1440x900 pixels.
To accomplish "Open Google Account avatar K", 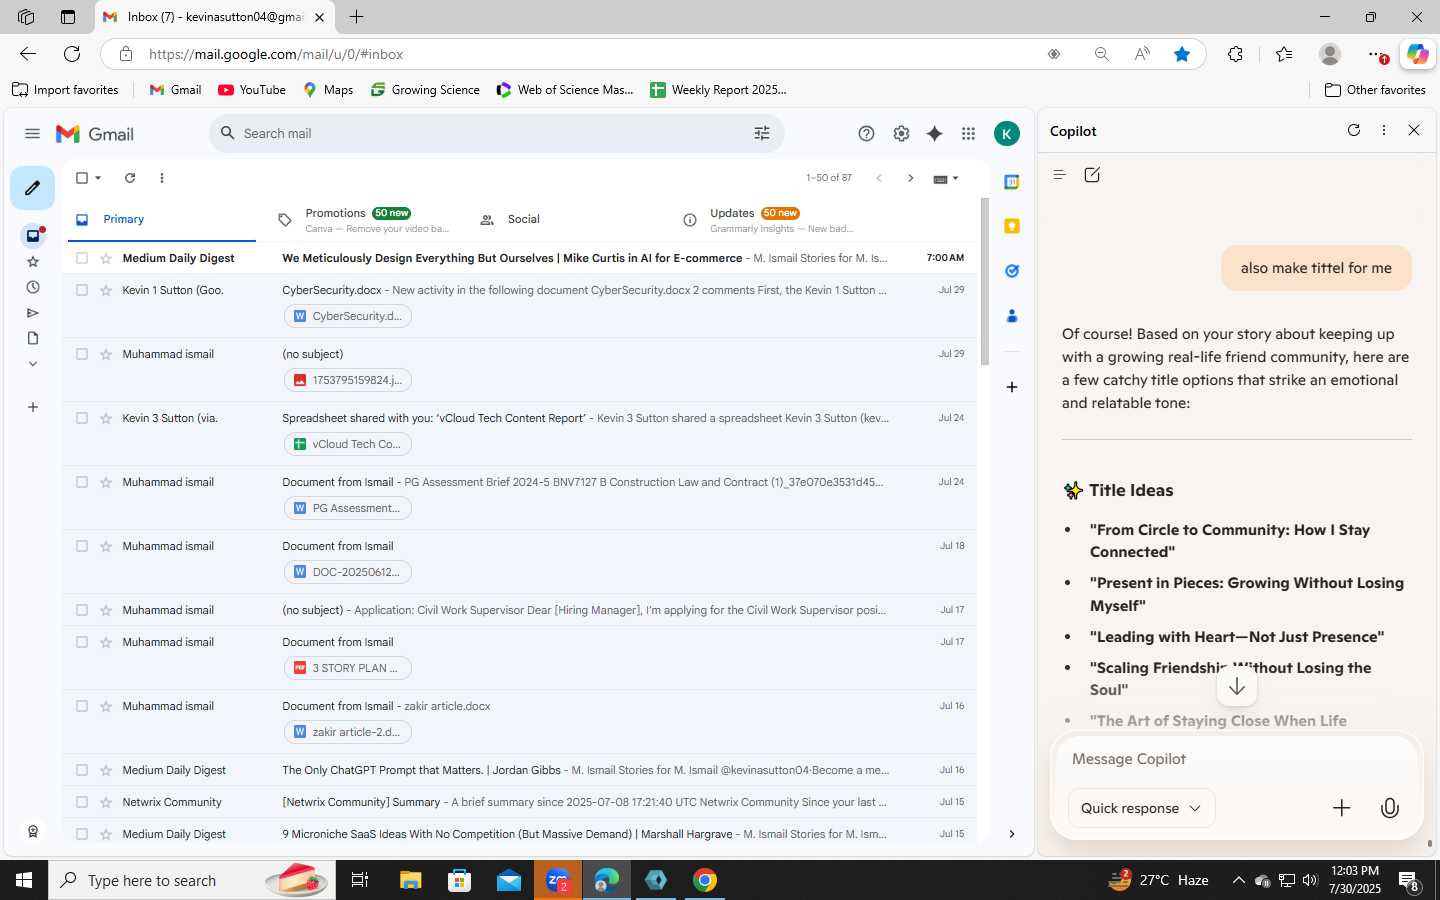I will [1007, 134].
